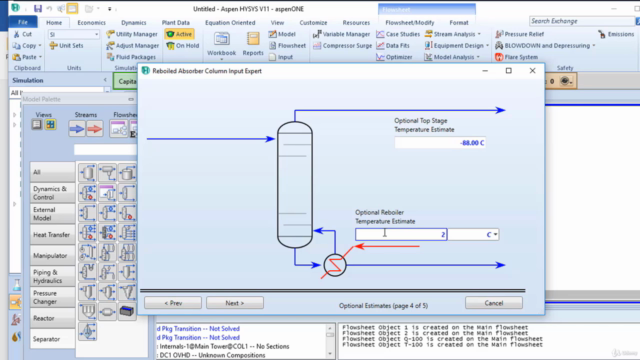Select the All palette category
This screenshot has width=640, height=360.
(52, 172)
